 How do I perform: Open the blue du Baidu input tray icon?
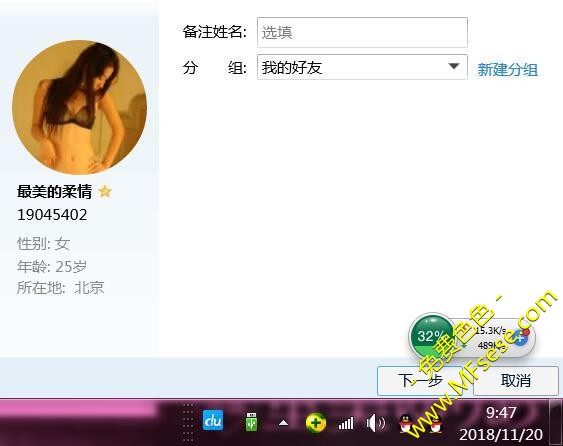[213, 421]
